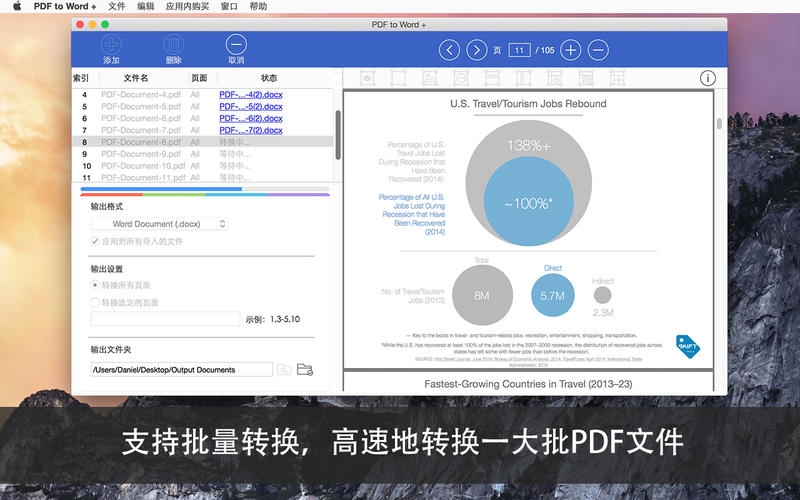Select row PDF-Document-9.pdf
The width and height of the screenshot is (800, 500).
(203, 154)
